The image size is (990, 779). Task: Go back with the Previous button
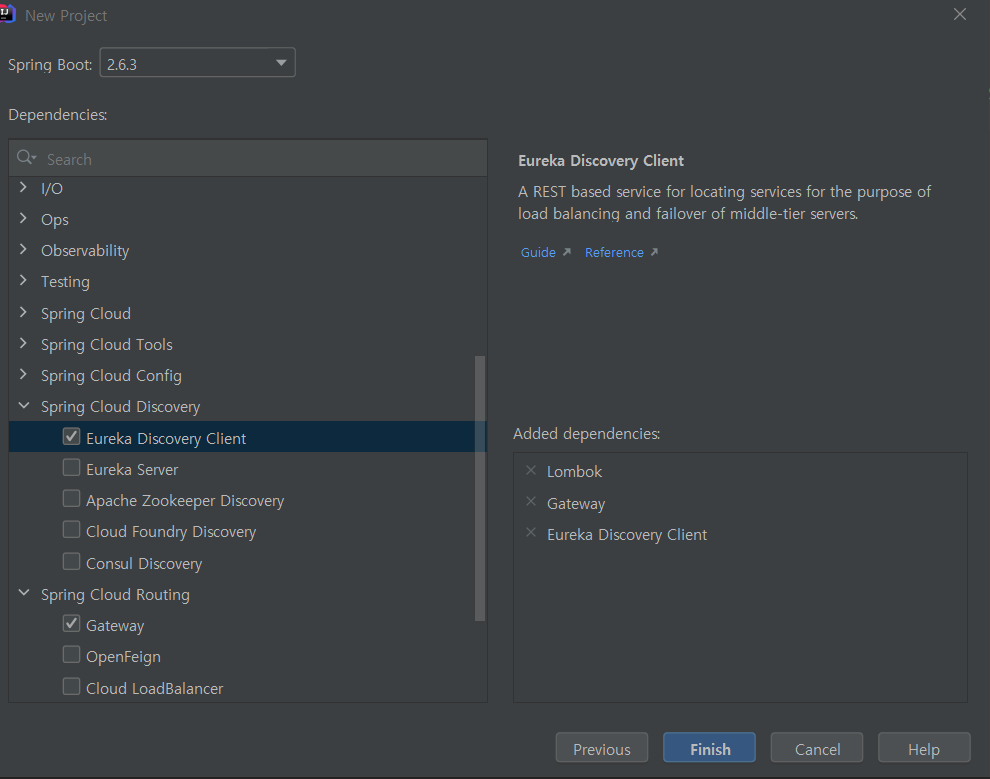pyautogui.click(x=602, y=748)
